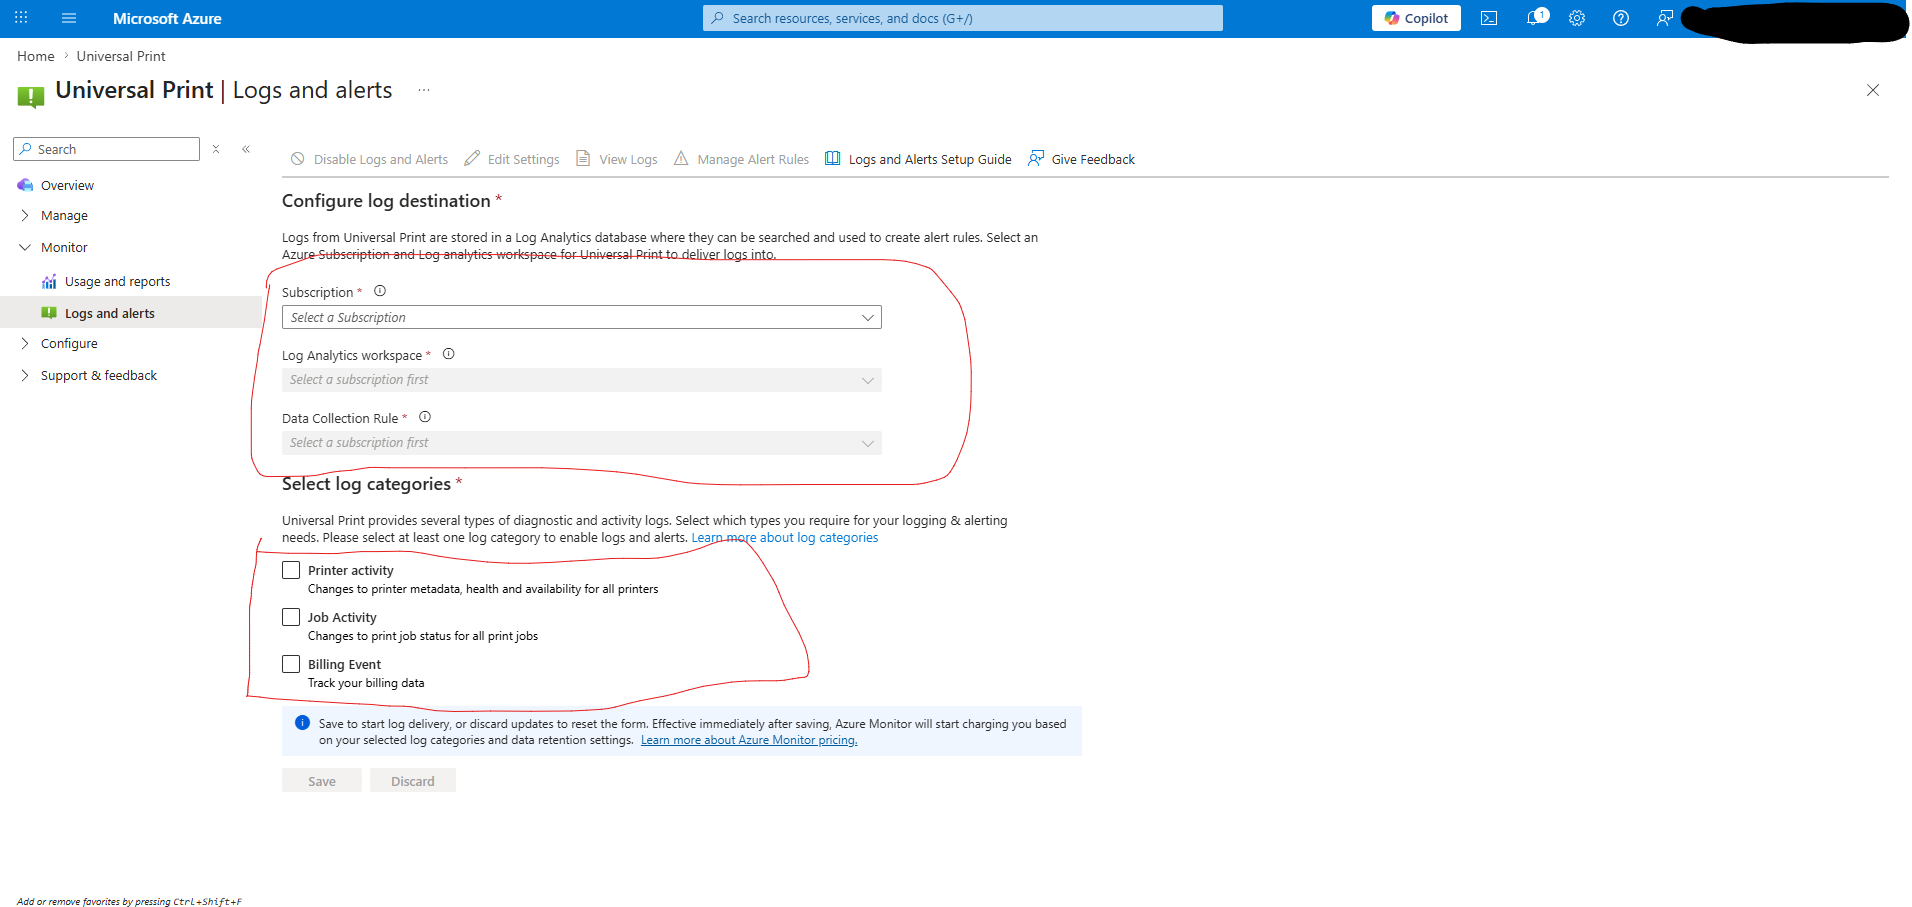
Task: Click the Usage and reports chart icon
Action: point(49,282)
